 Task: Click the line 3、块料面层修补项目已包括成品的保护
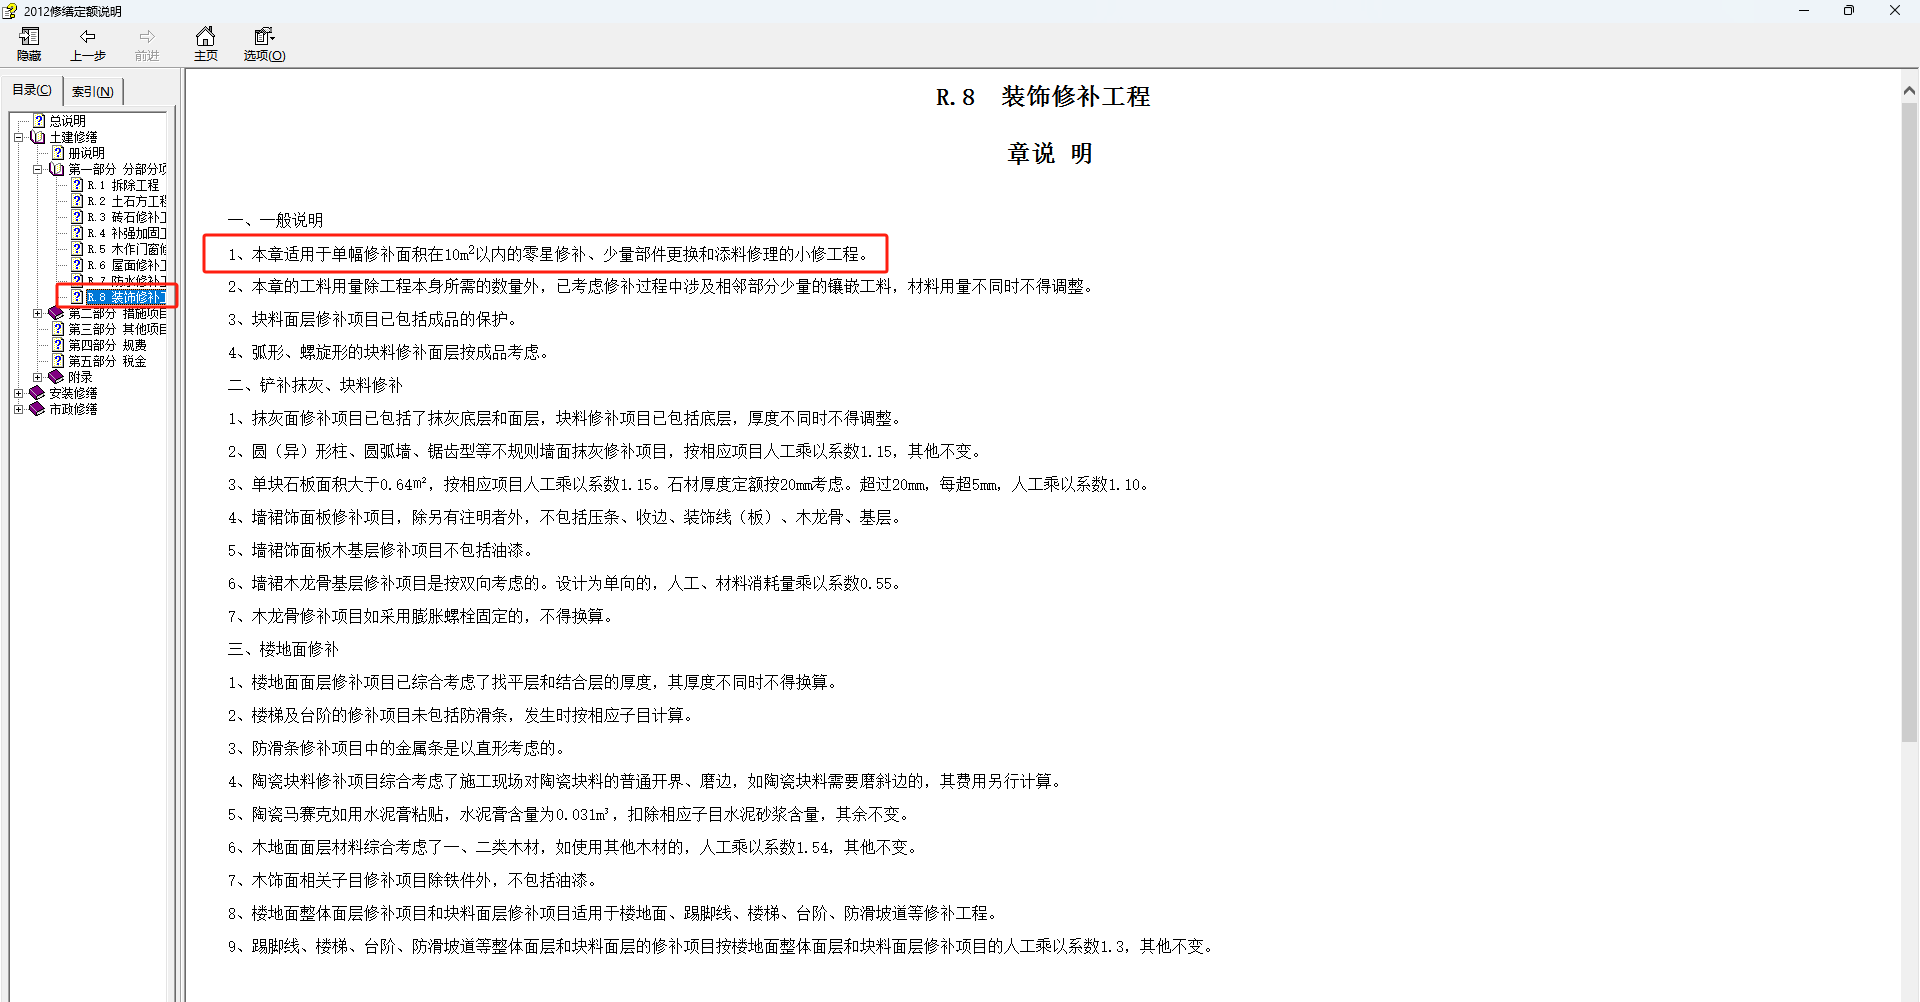pos(373,319)
